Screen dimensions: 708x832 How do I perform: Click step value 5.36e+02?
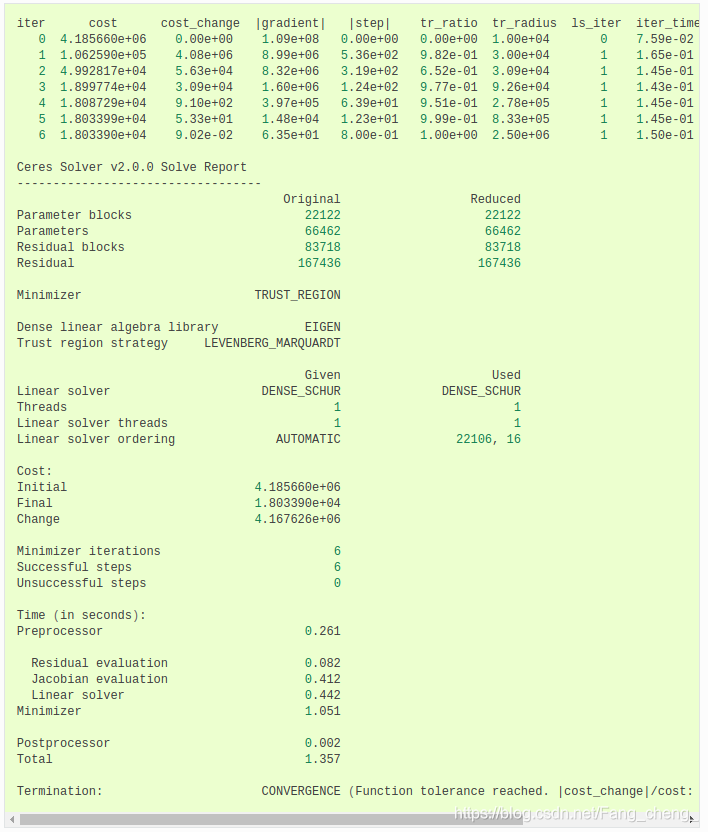pyautogui.click(x=369, y=55)
